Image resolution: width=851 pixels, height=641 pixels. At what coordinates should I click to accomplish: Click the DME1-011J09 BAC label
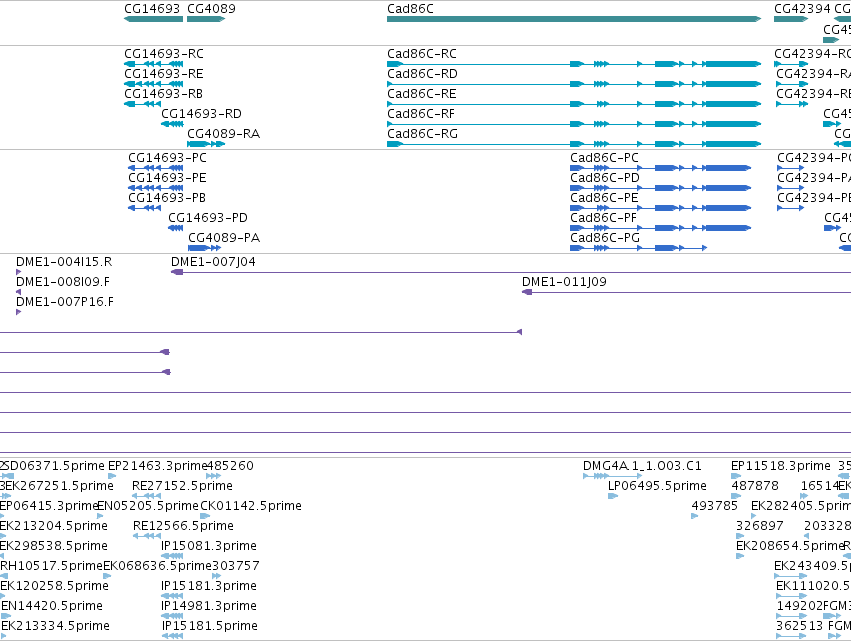(x=564, y=282)
